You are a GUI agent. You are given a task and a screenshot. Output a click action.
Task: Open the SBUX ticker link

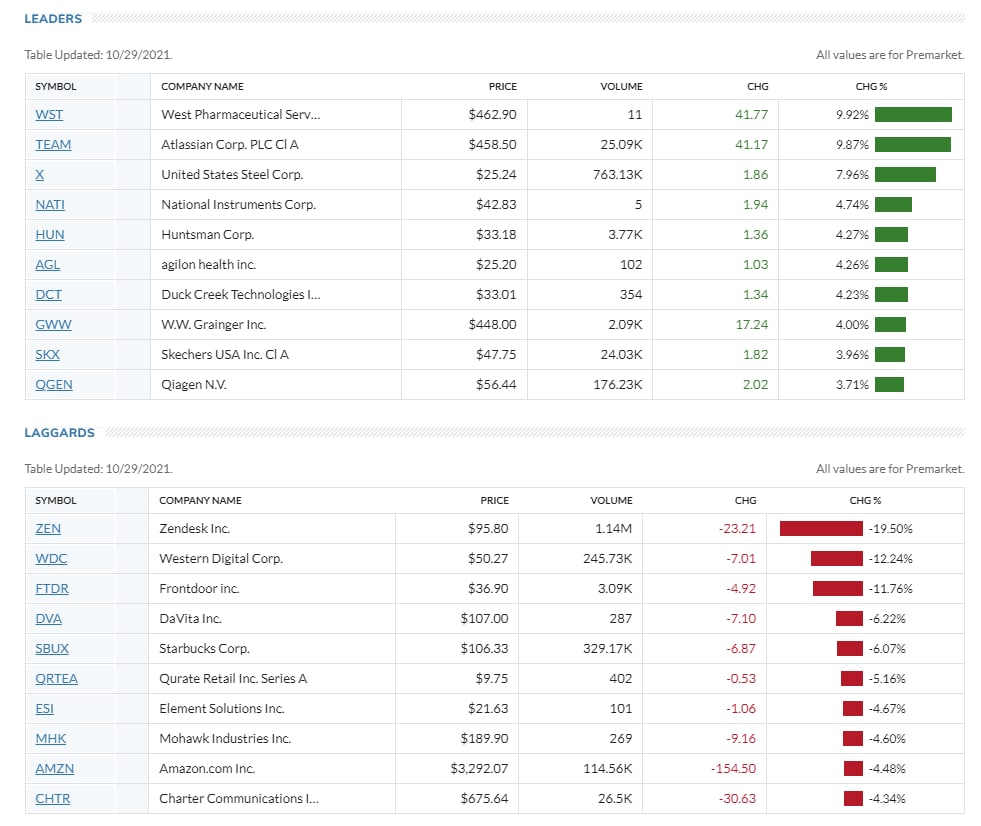point(52,649)
